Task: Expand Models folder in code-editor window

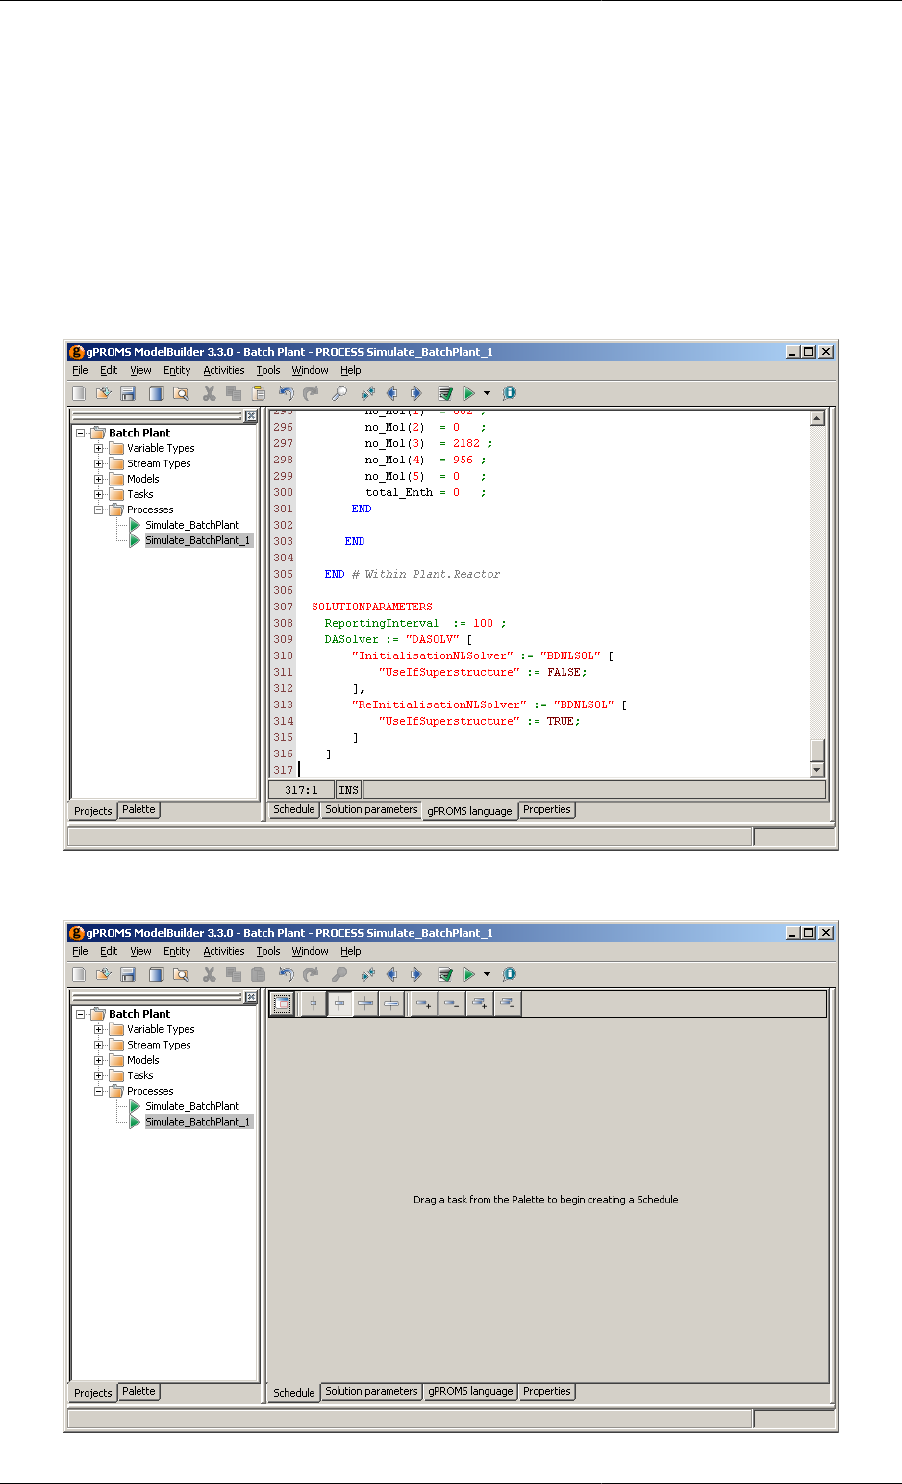Action: coord(99,479)
